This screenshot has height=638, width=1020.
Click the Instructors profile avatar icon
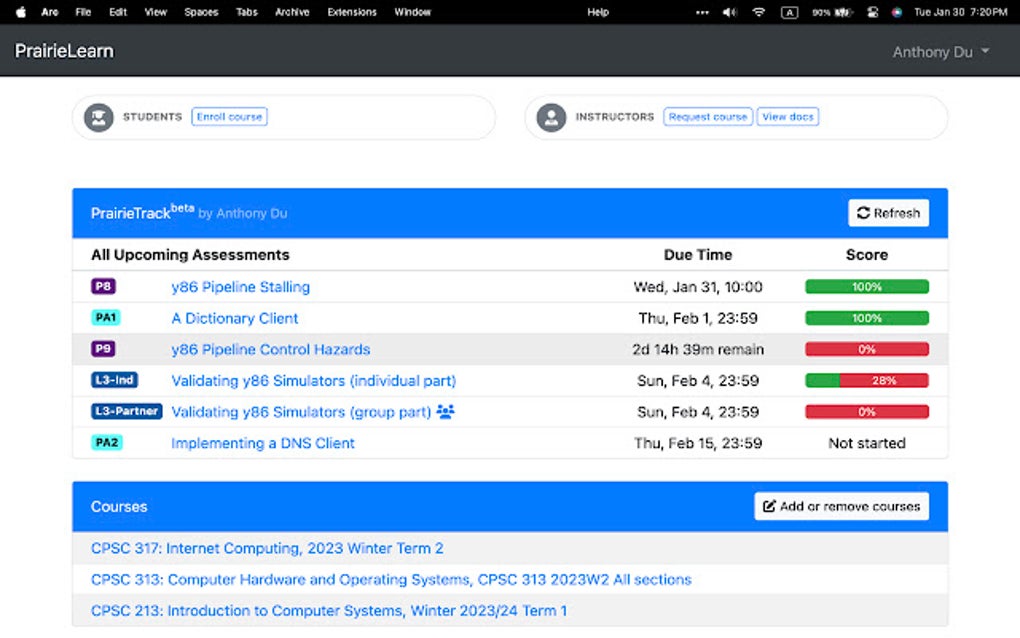(551, 117)
